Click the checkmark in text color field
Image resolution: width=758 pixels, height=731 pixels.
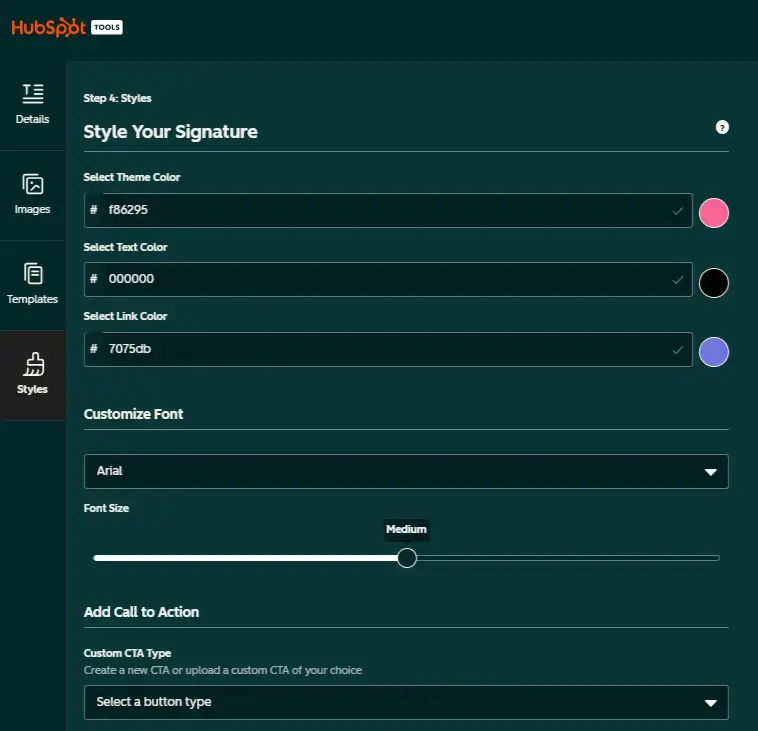pyautogui.click(x=678, y=280)
